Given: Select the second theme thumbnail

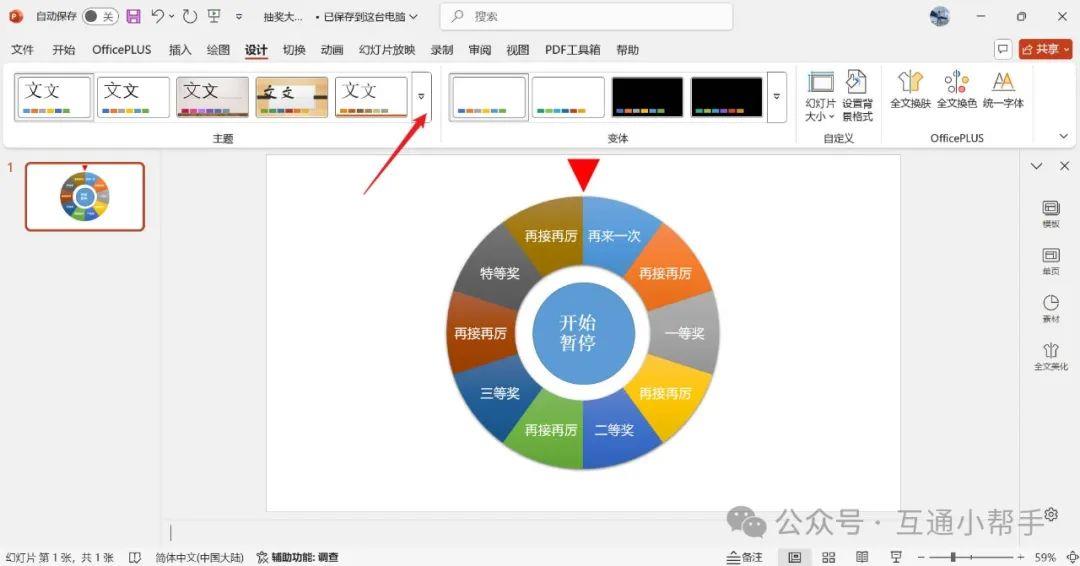Looking at the screenshot, I should tap(133, 97).
